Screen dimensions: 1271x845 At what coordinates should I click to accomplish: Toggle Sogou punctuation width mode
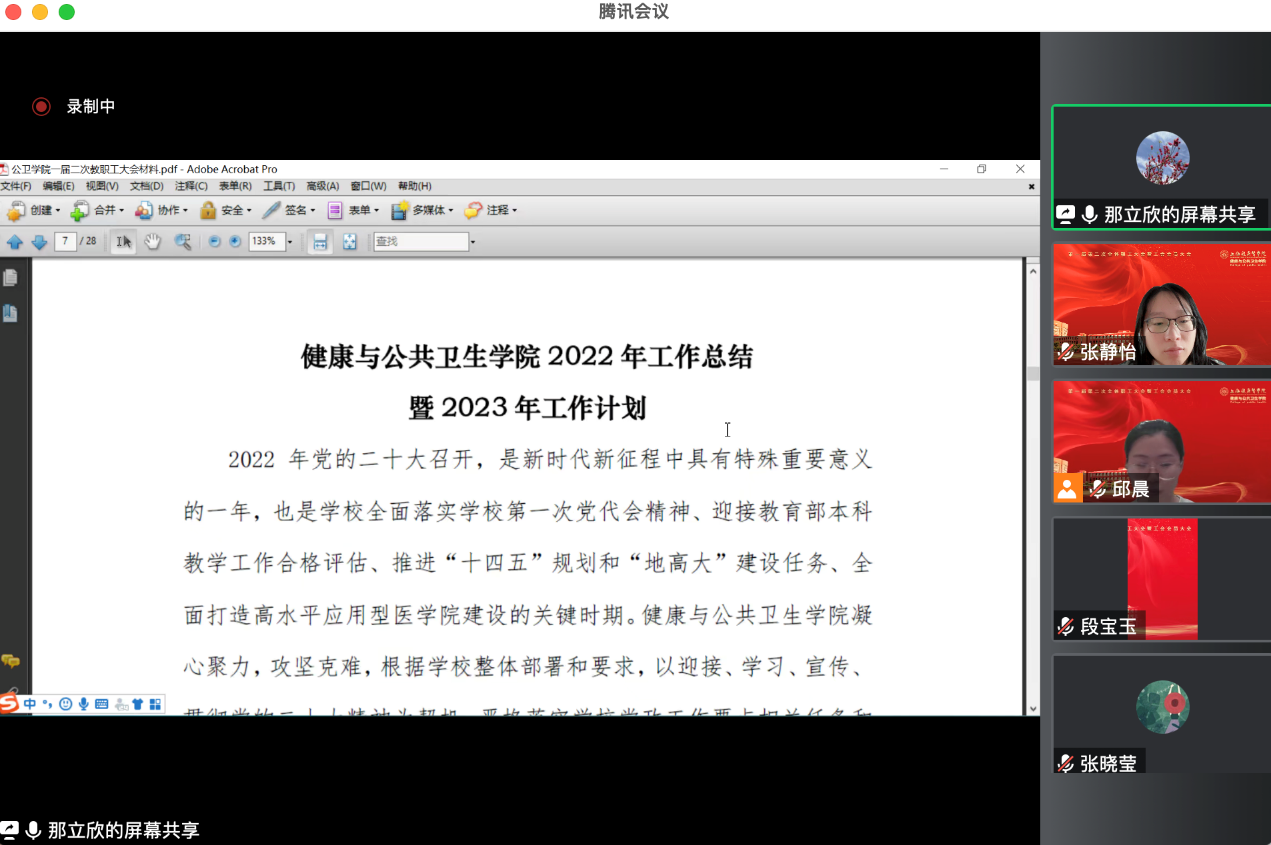point(47,704)
